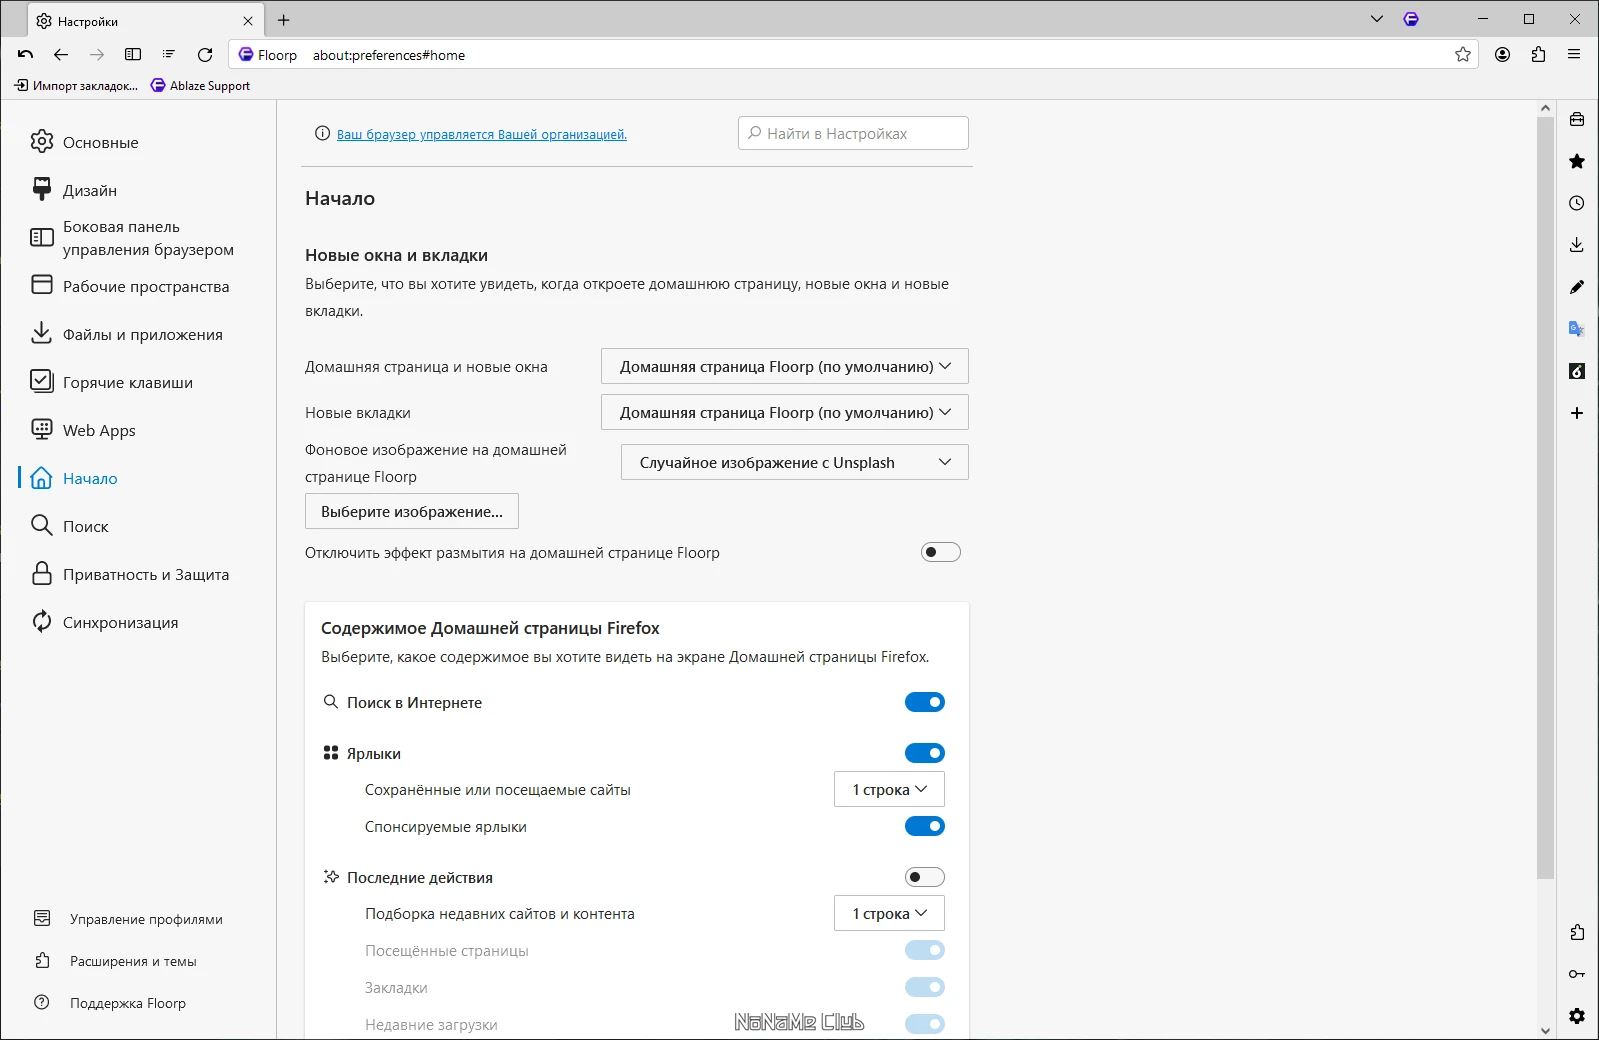Open the organization-managed browser link
This screenshot has height=1040, width=1599.
482,134
